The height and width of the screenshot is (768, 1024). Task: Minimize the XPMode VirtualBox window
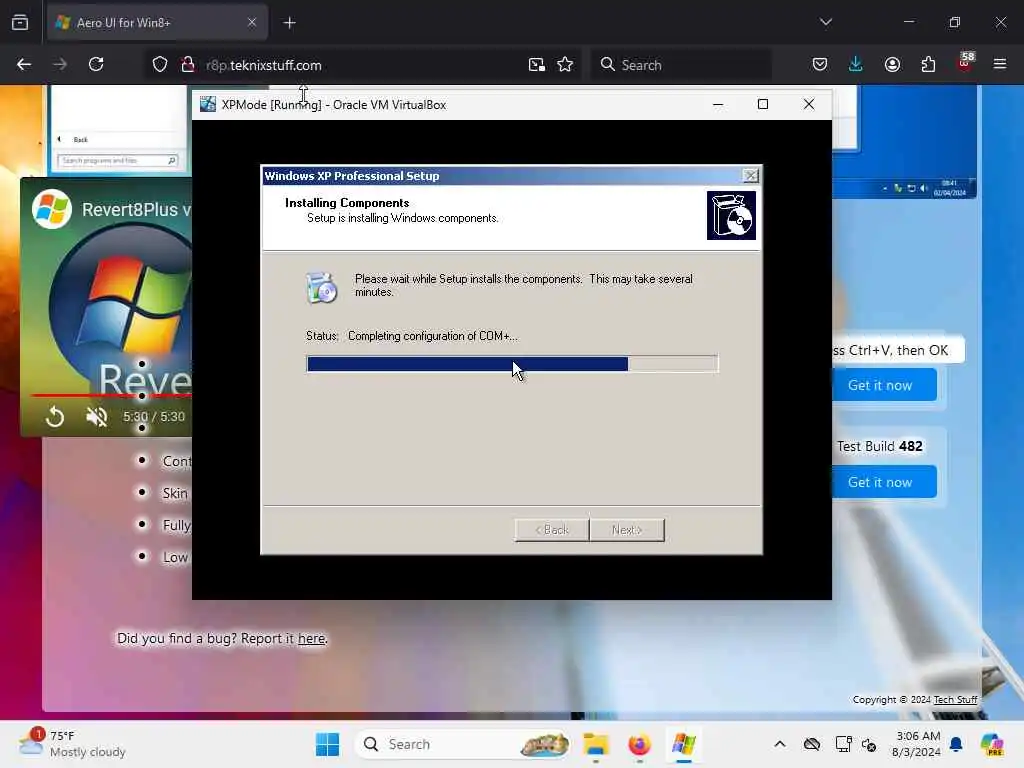pyautogui.click(x=718, y=104)
